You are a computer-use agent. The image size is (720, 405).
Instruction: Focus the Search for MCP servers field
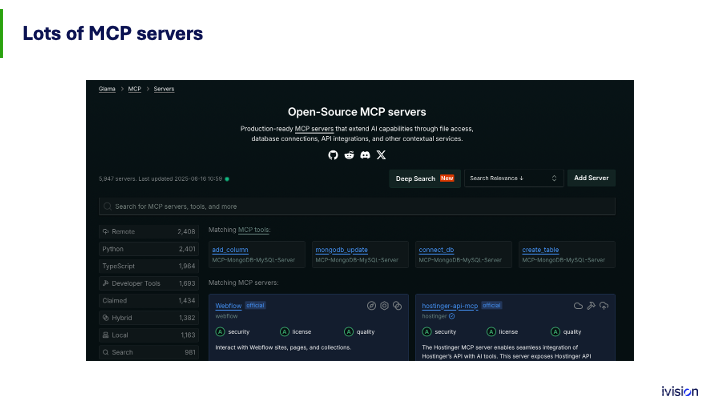pos(357,207)
